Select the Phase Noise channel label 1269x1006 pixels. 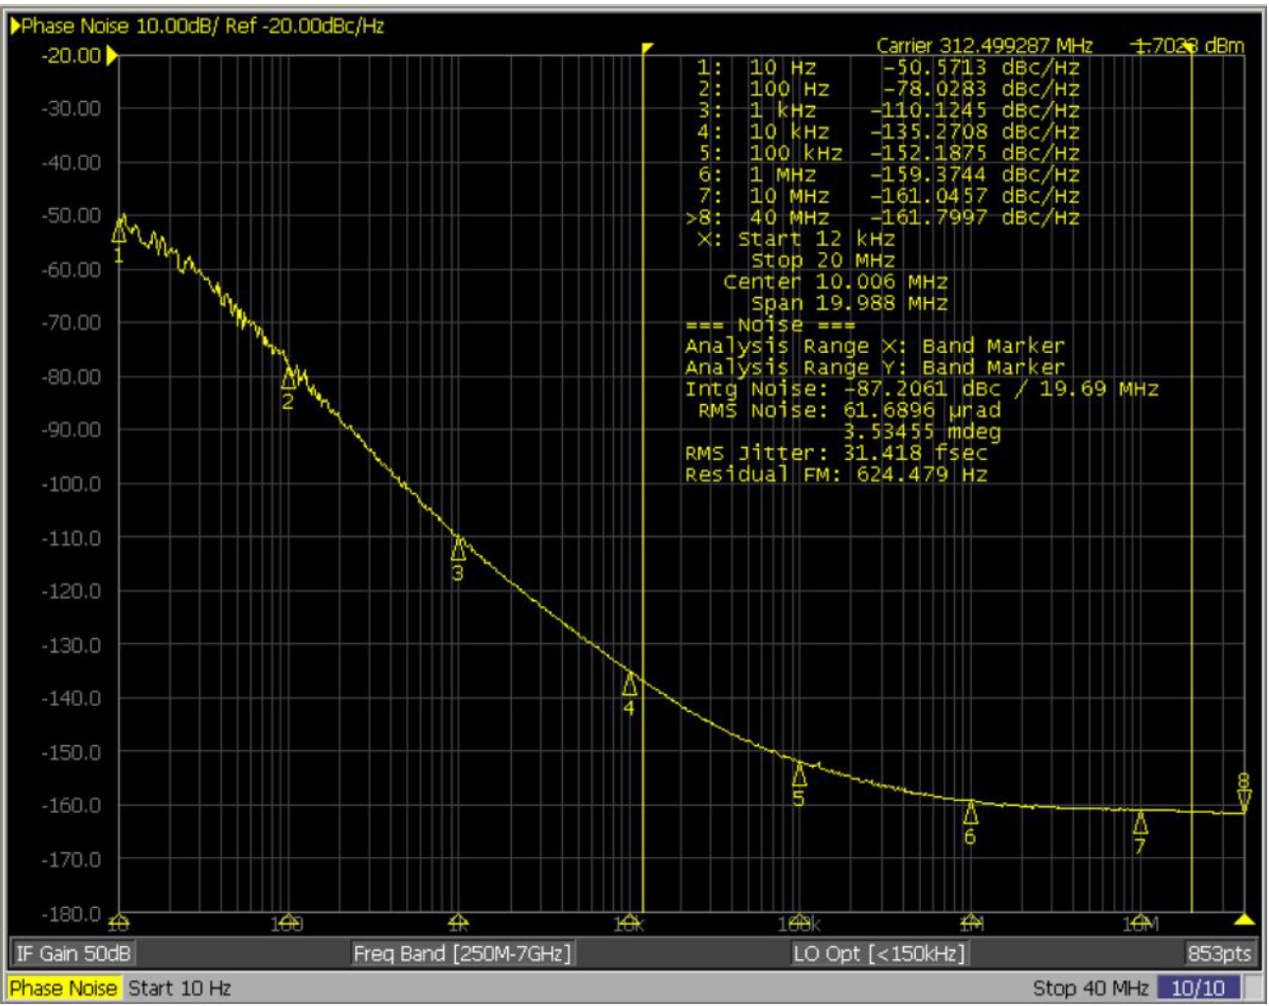click(64, 988)
